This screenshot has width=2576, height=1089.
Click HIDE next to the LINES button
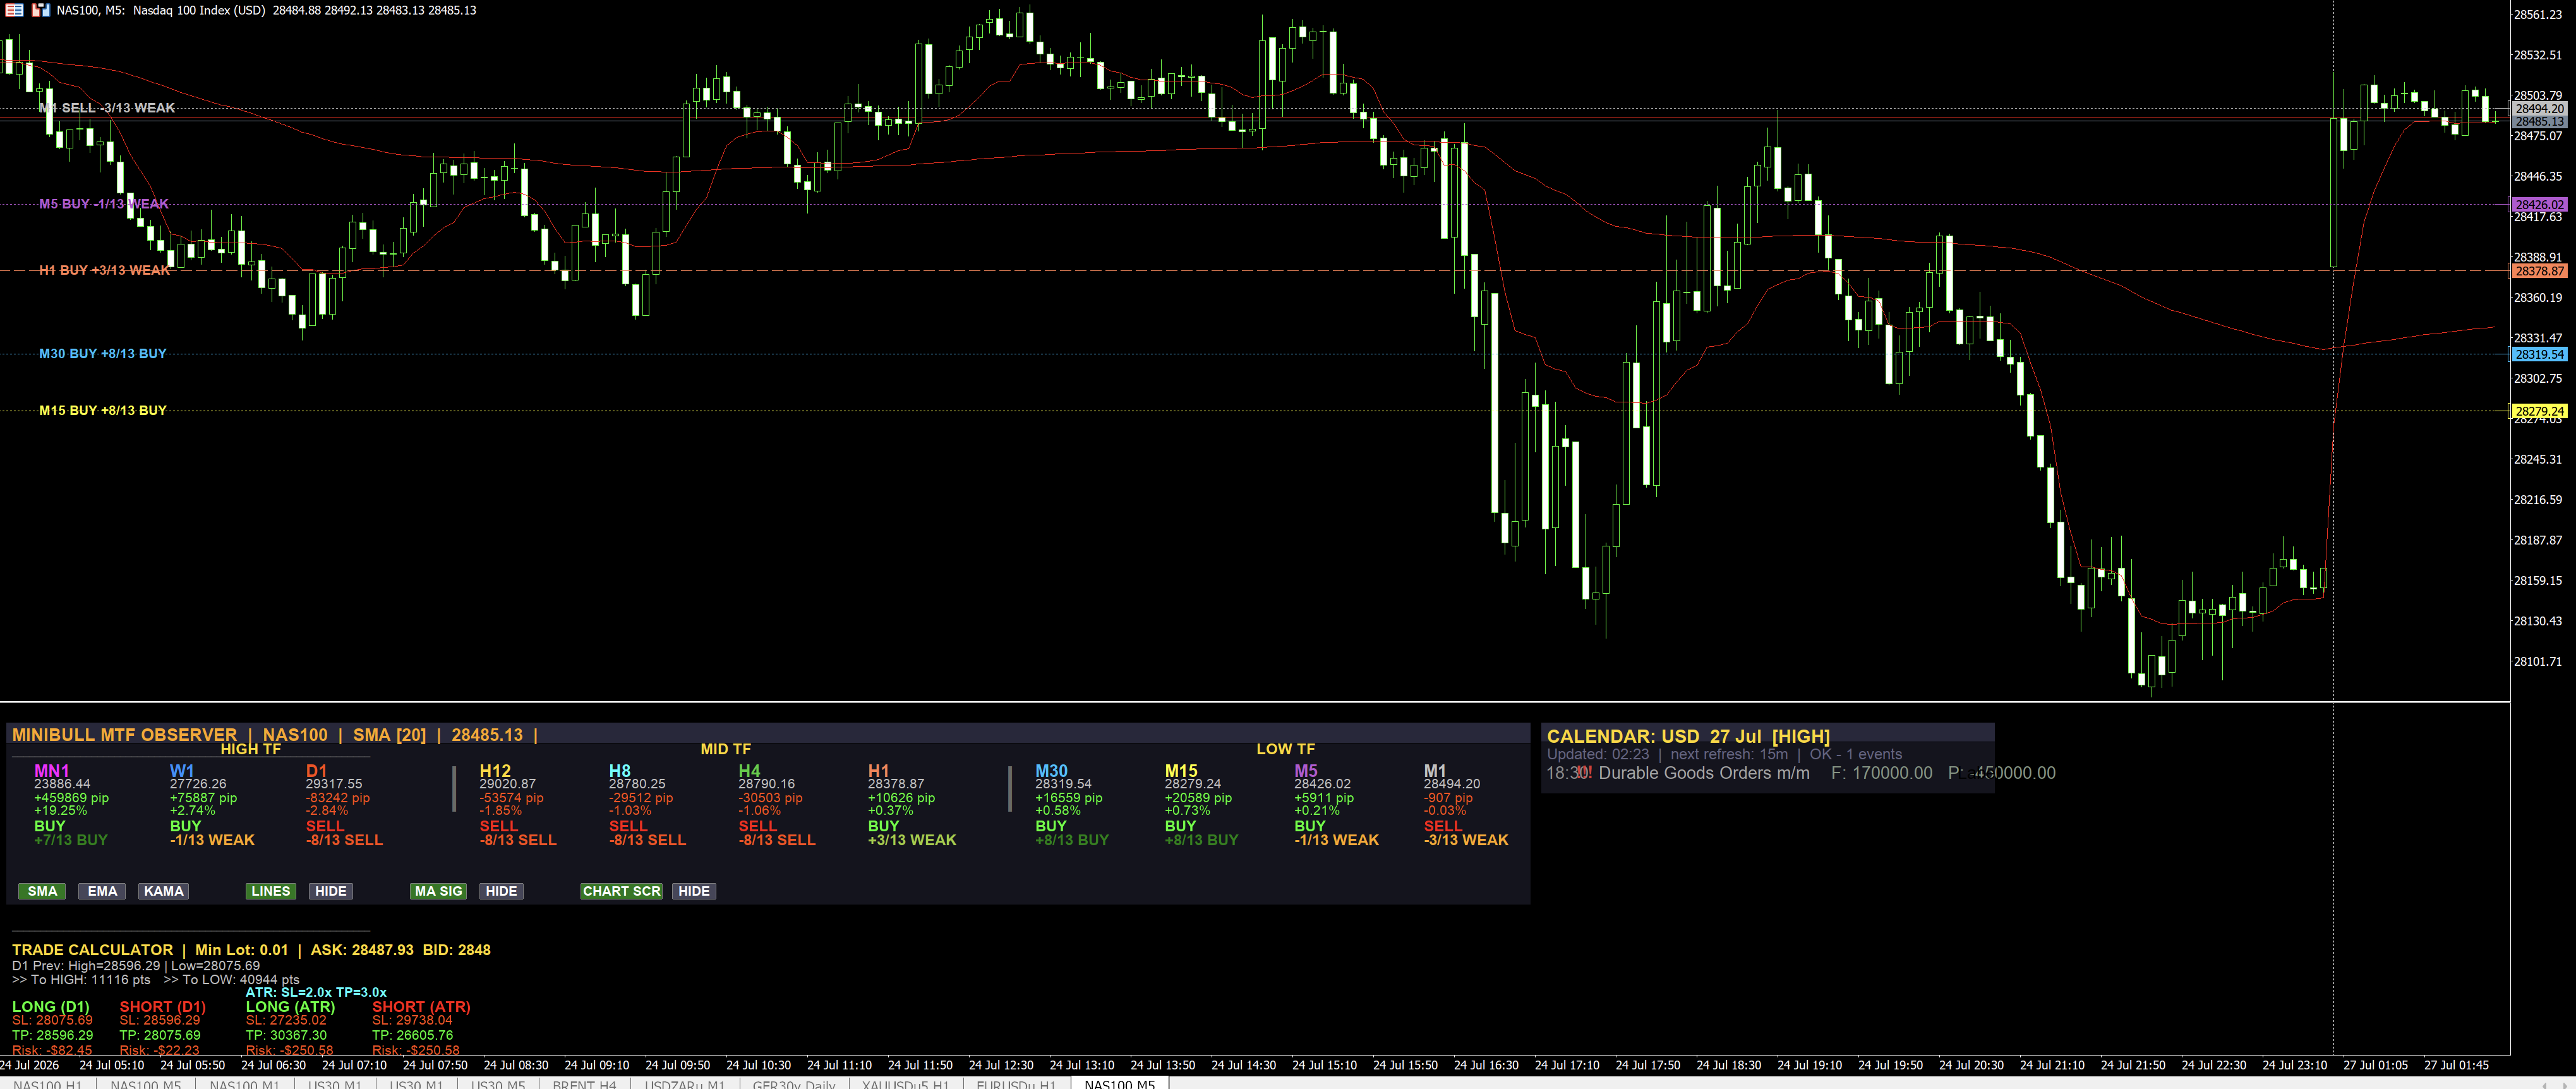[330, 891]
